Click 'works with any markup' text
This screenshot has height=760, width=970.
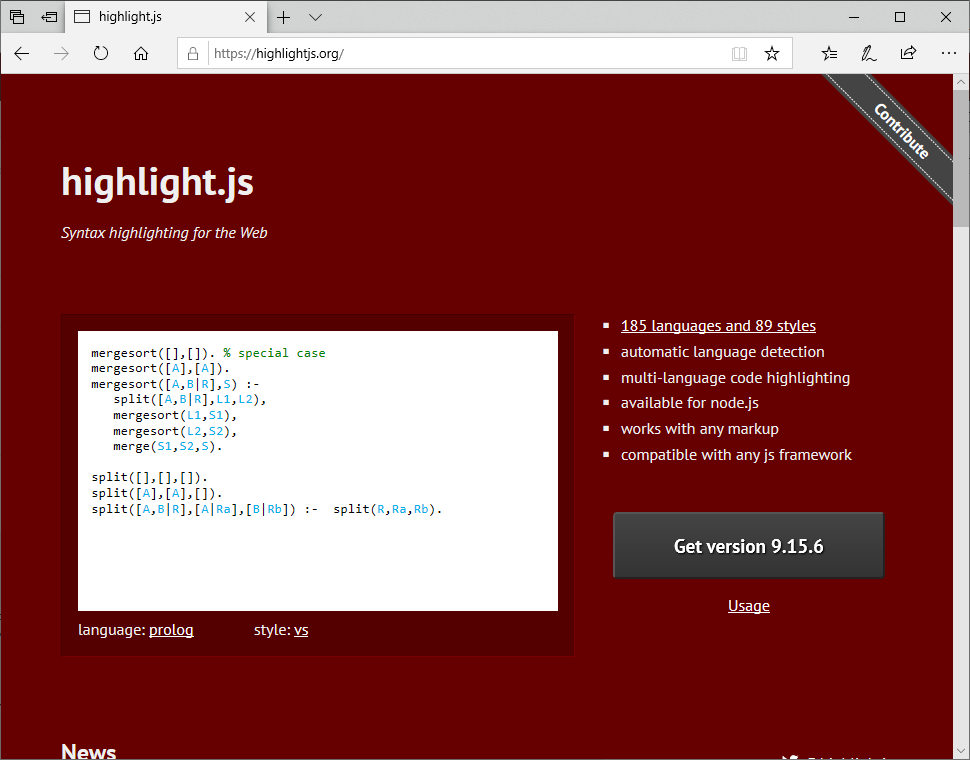pos(700,429)
